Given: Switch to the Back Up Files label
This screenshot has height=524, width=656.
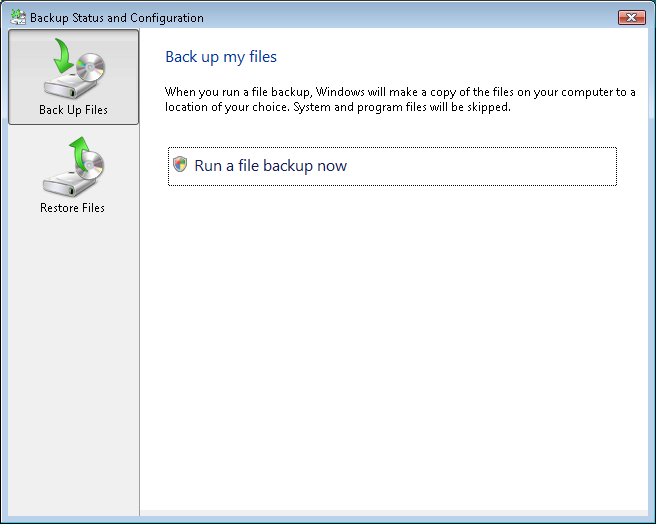Looking at the screenshot, I should point(73,110).
